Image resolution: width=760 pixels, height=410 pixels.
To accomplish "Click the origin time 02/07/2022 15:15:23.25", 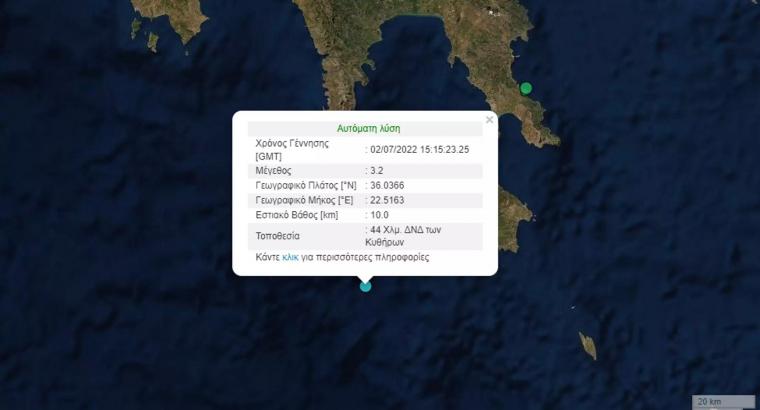I will click(x=419, y=150).
